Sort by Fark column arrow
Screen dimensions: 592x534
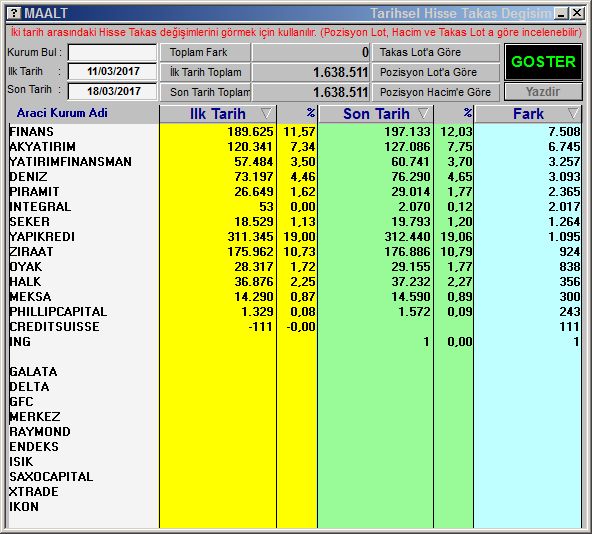click(x=573, y=113)
